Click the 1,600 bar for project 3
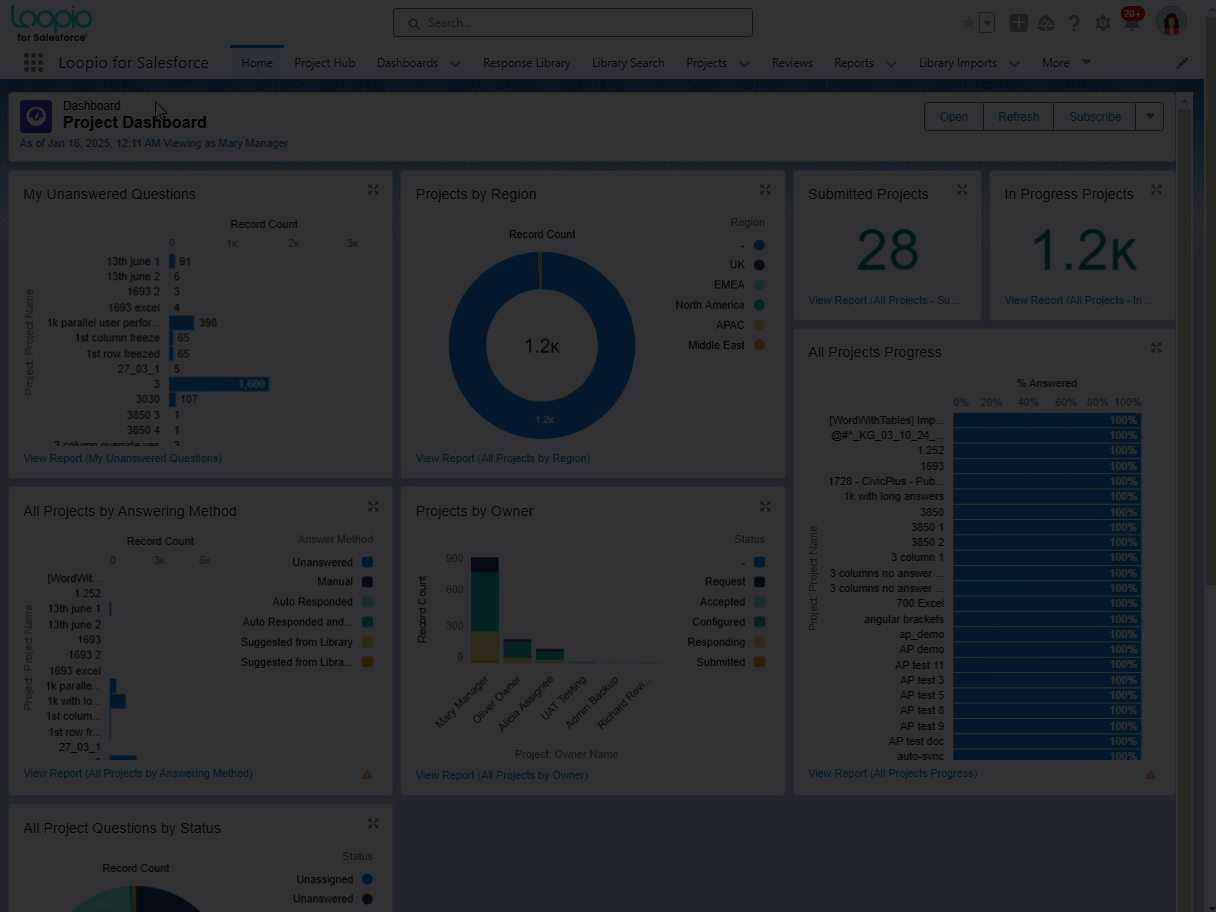Image resolution: width=1216 pixels, height=912 pixels. 219,384
